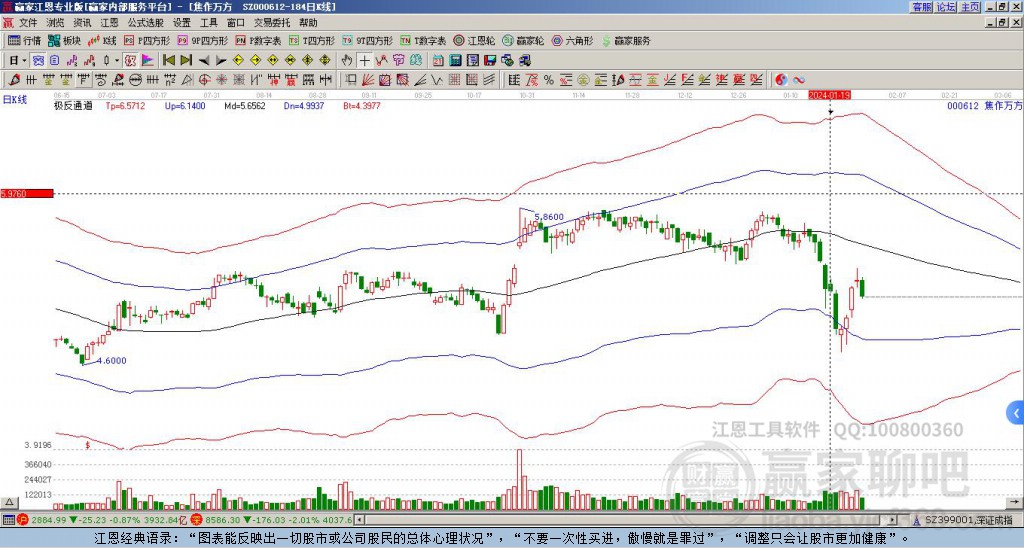Open the 交易委托 menu
The width and height of the screenshot is (1024, 548).
tap(272, 23)
